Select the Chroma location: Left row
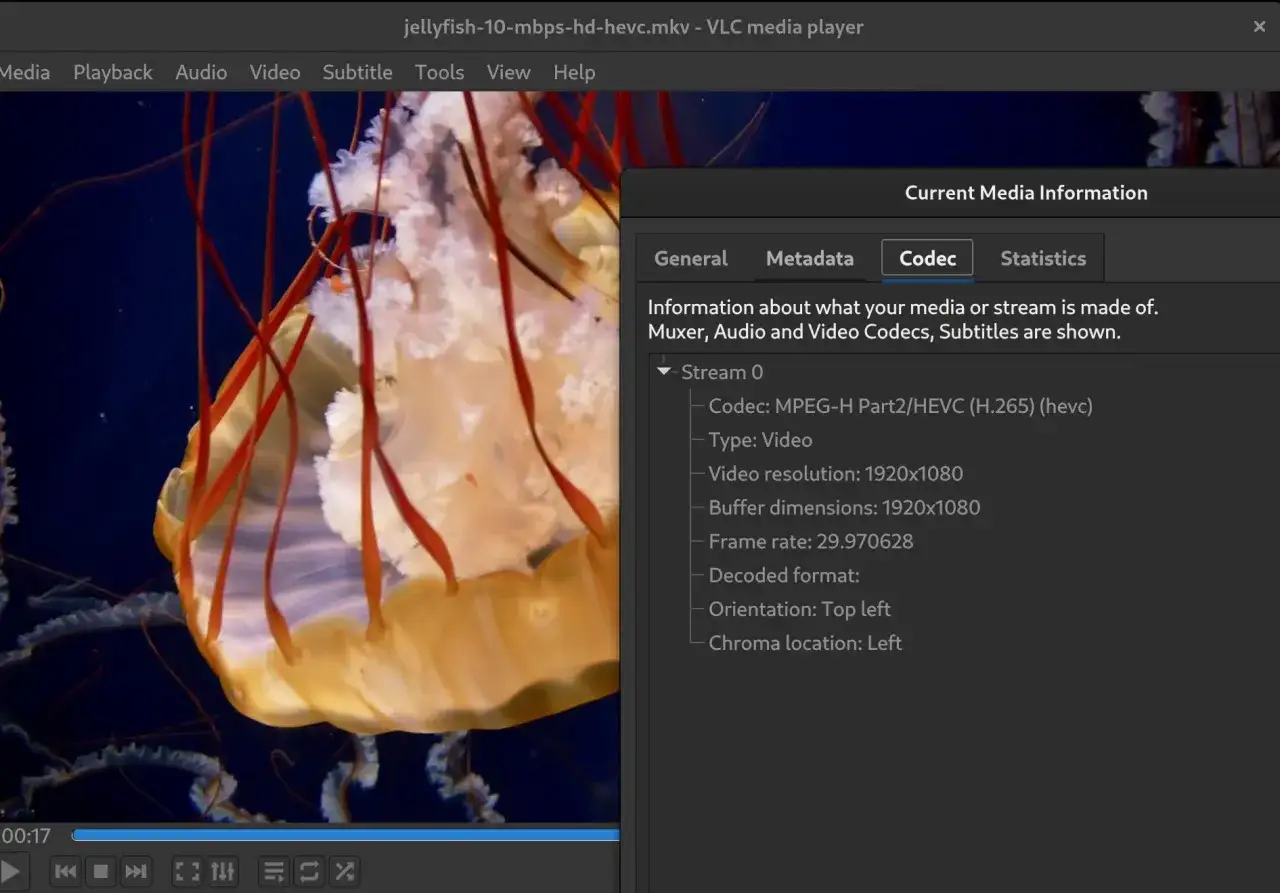 (805, 643)
